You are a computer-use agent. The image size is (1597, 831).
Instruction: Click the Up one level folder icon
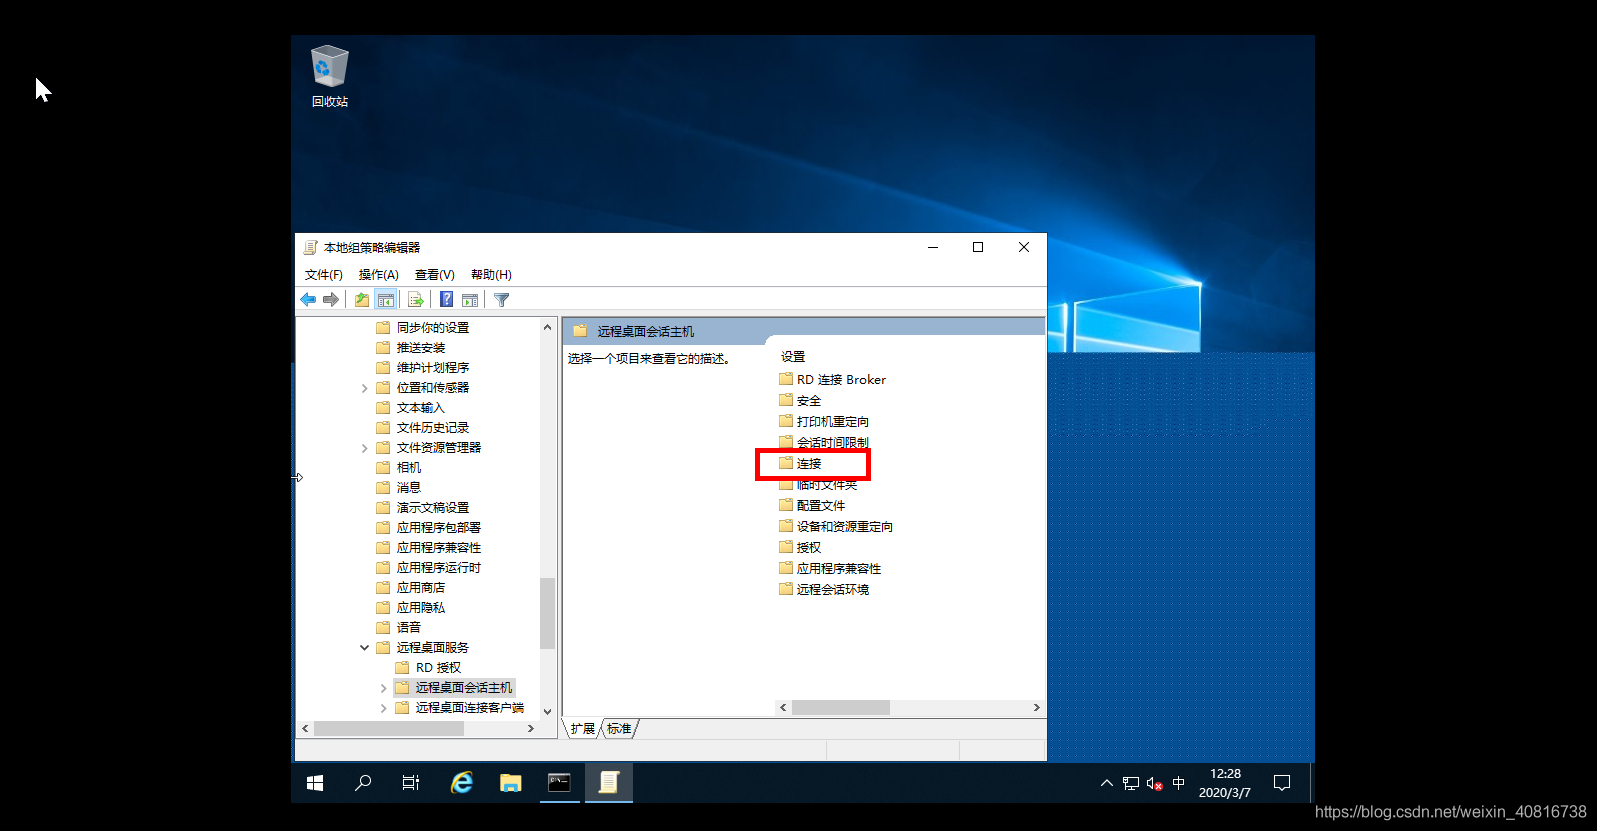coord(362,300)
